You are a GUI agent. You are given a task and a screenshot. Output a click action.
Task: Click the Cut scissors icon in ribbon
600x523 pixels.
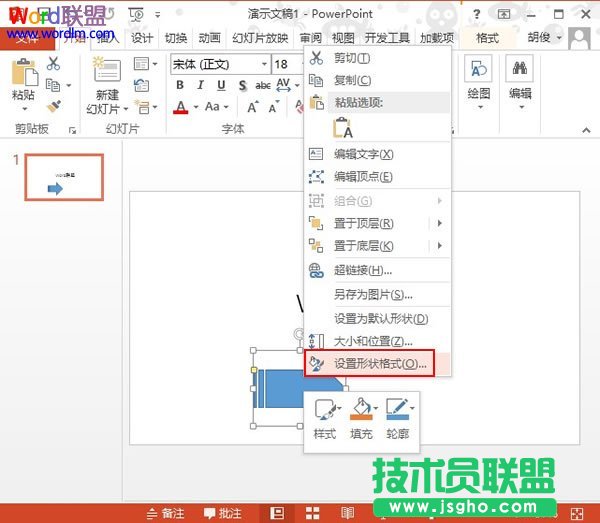tap(53, 64)
